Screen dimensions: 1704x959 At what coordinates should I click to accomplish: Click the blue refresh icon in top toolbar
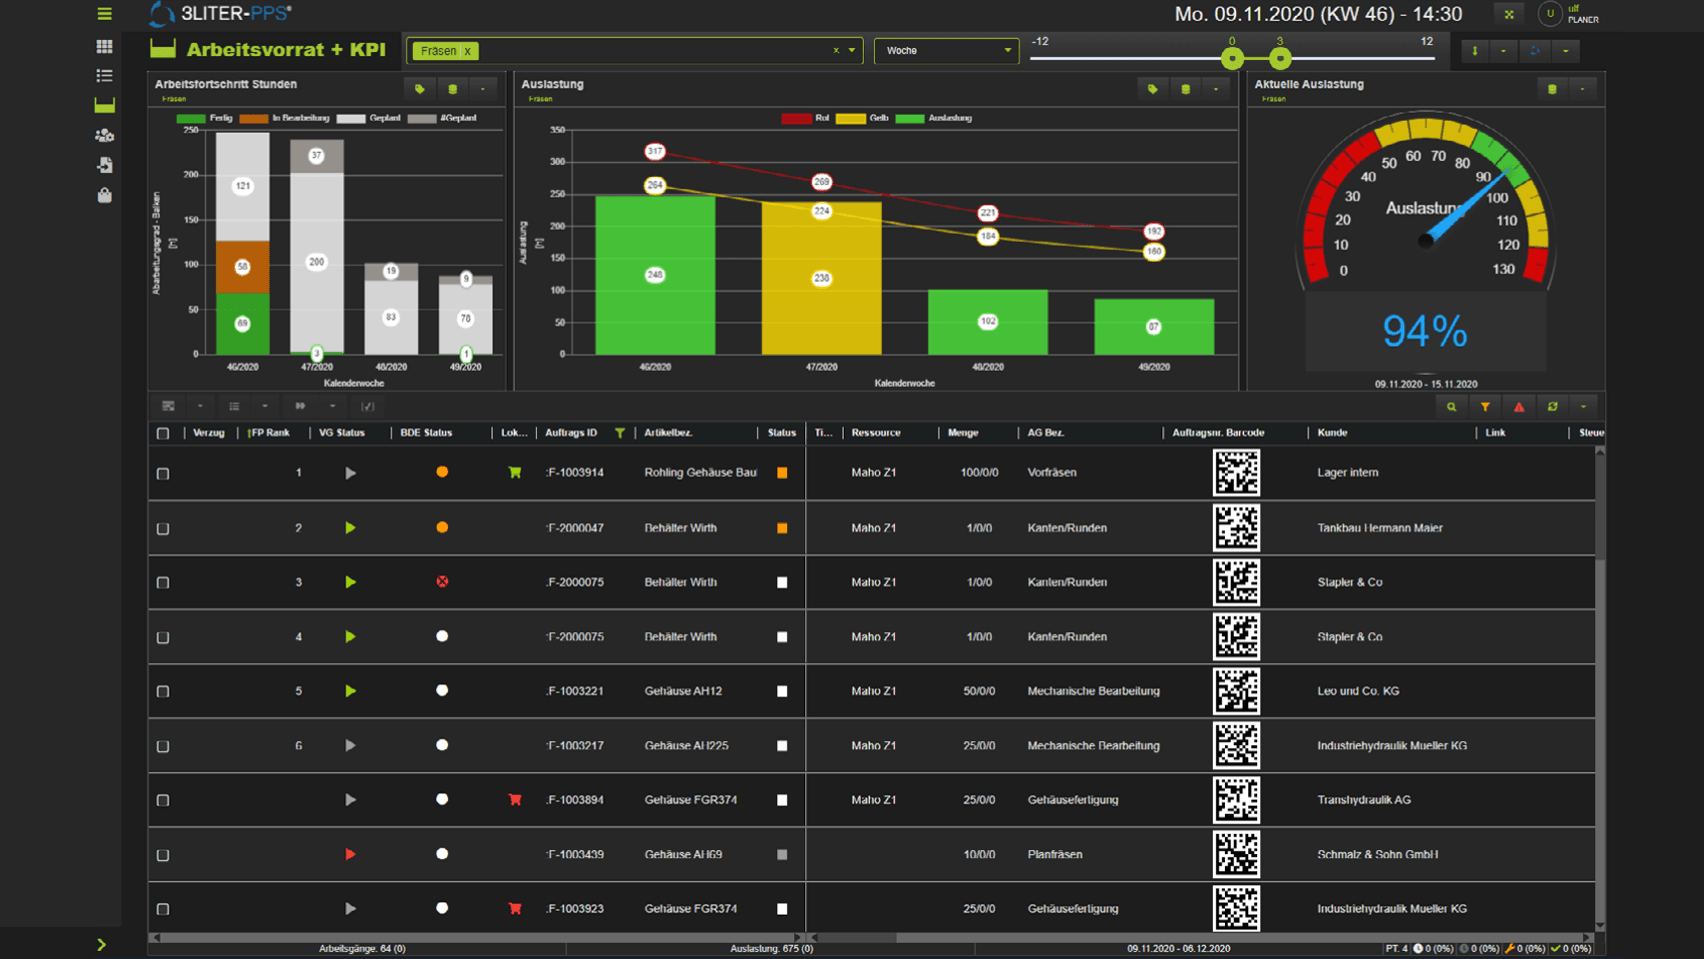[1535, 51]
